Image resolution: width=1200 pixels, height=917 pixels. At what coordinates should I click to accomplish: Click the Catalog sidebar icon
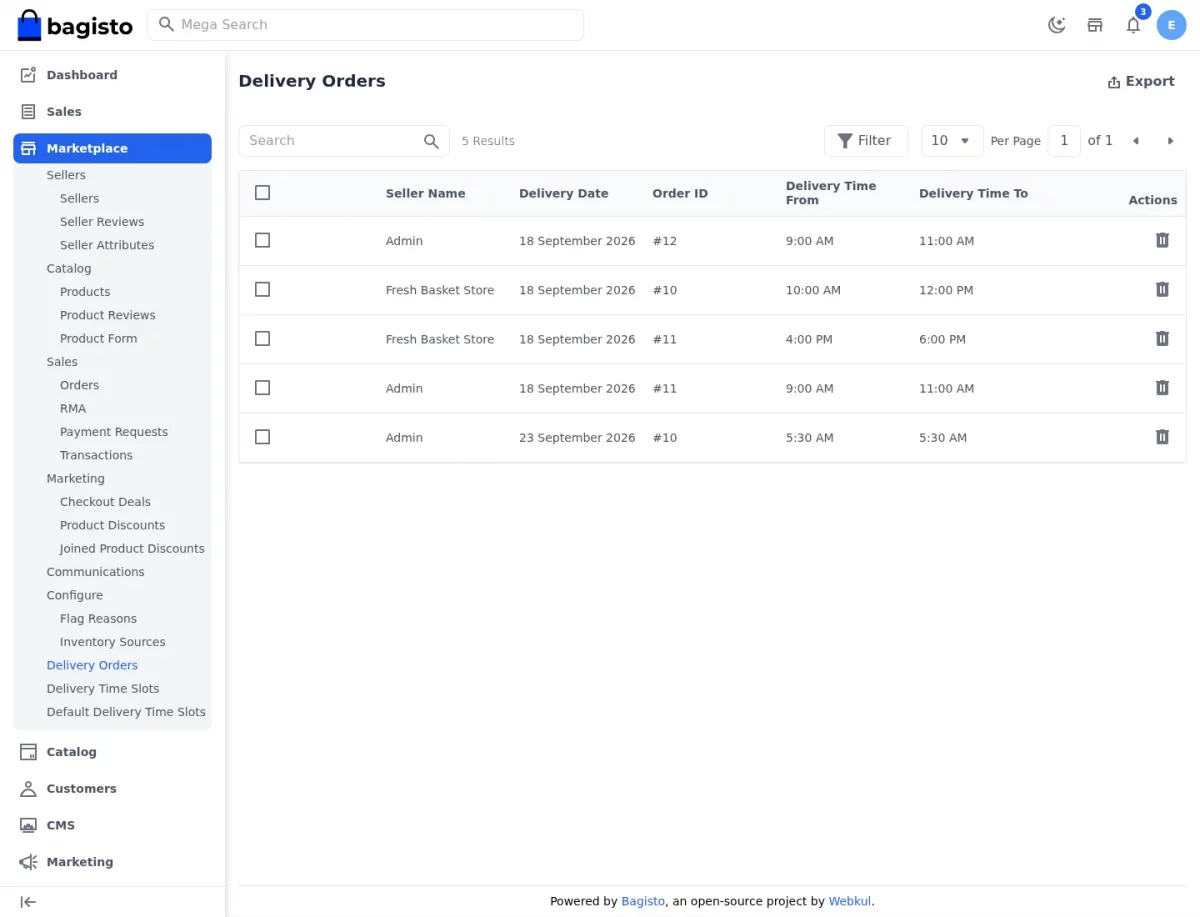coord(28,752)
